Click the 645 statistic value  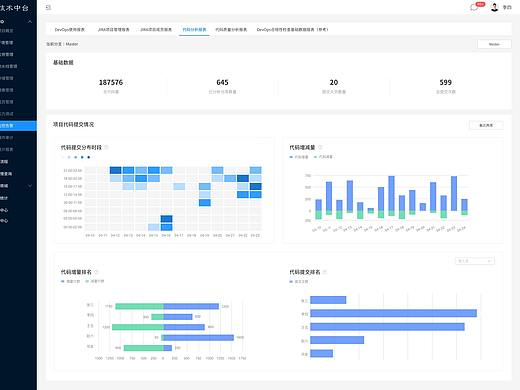point(222,82)
